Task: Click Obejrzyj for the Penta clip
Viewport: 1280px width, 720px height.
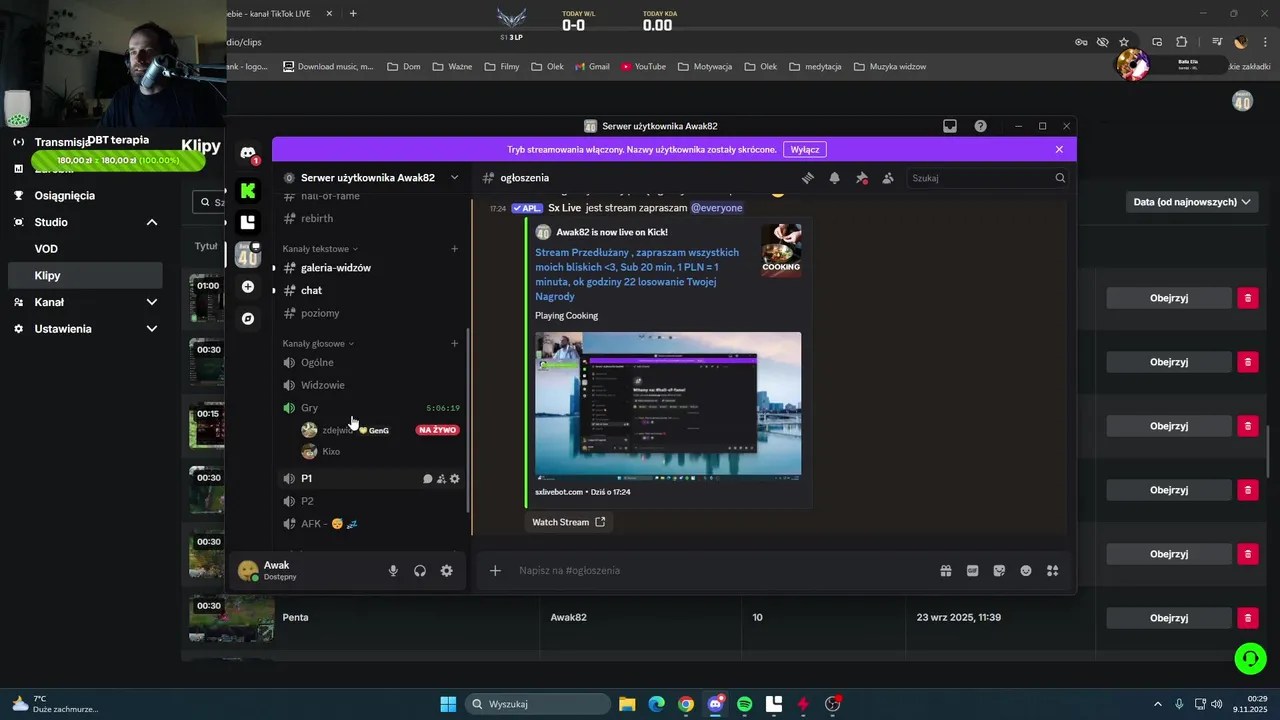Action: (1169, 618)
